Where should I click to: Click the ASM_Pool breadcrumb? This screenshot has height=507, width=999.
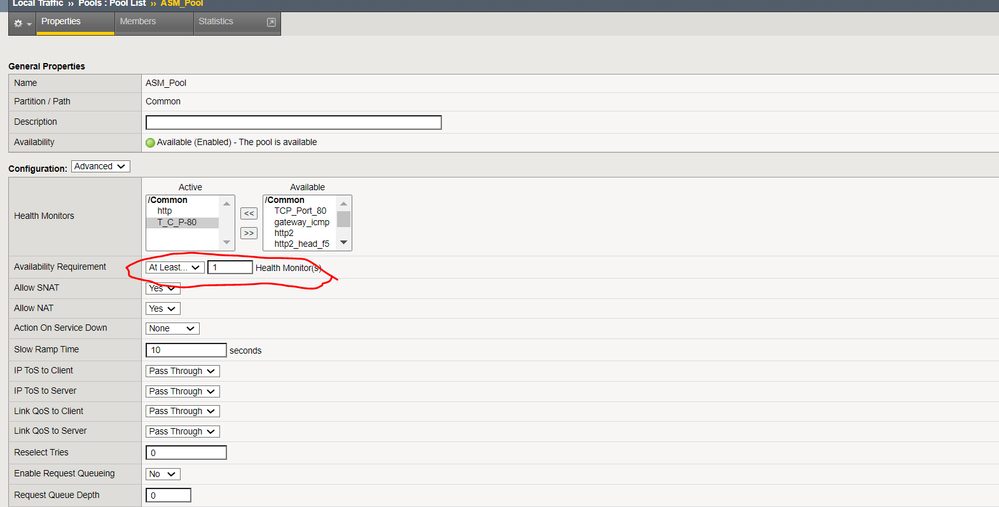point(182,3)
